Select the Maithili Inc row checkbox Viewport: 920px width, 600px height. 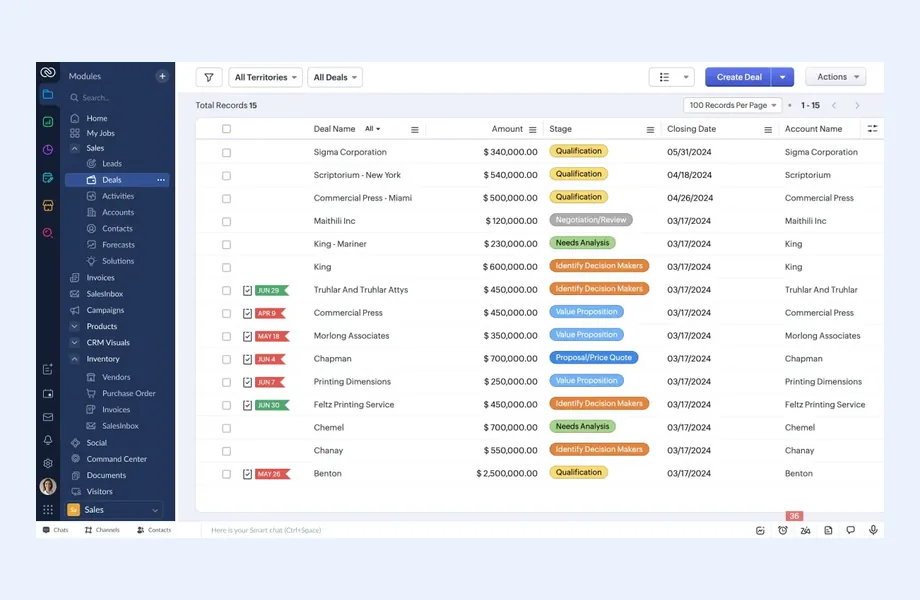pos(226,221)
